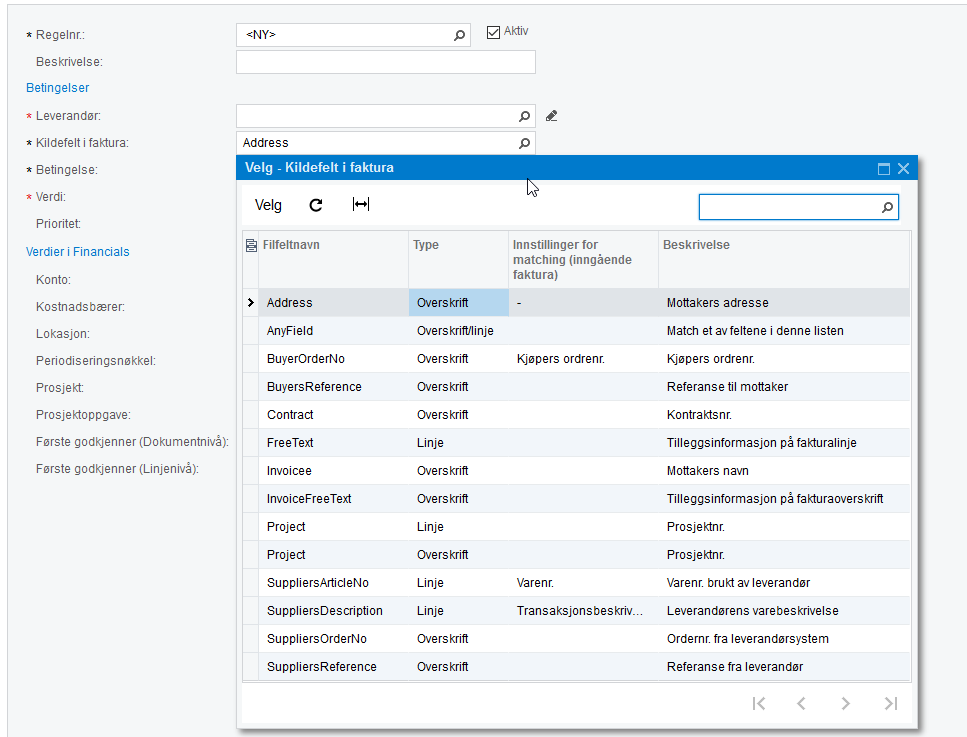Sort by the Filfeltnavn column header
The image size is (967, 737).
291,245
